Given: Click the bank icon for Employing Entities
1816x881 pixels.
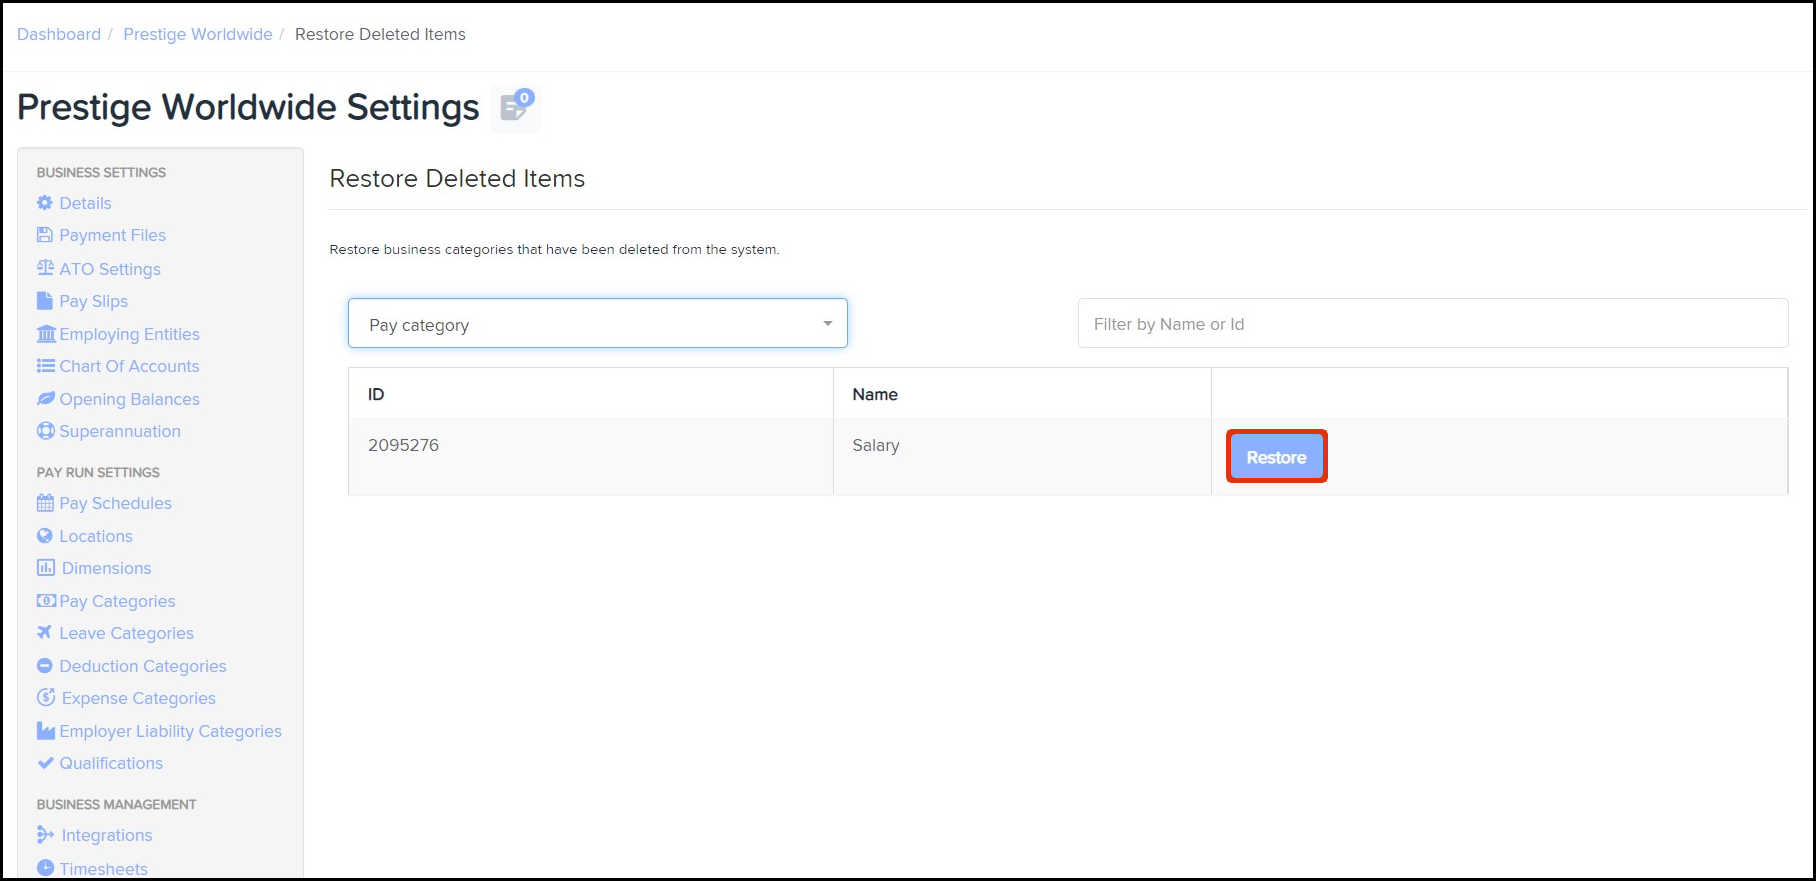Looking at the screenshot, I should pyautogui.click(x=46, y=334).
